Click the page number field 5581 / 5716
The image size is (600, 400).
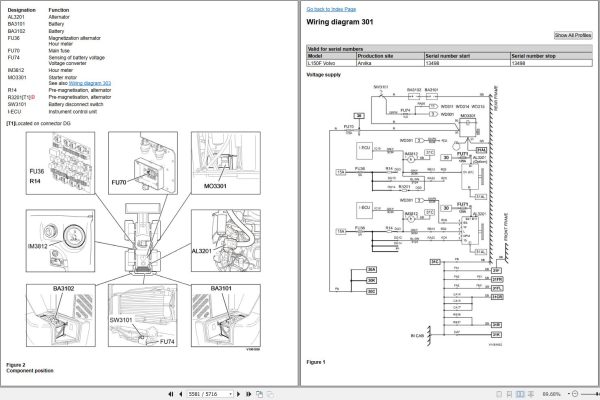pyautogui.click(x=210, y=394)
